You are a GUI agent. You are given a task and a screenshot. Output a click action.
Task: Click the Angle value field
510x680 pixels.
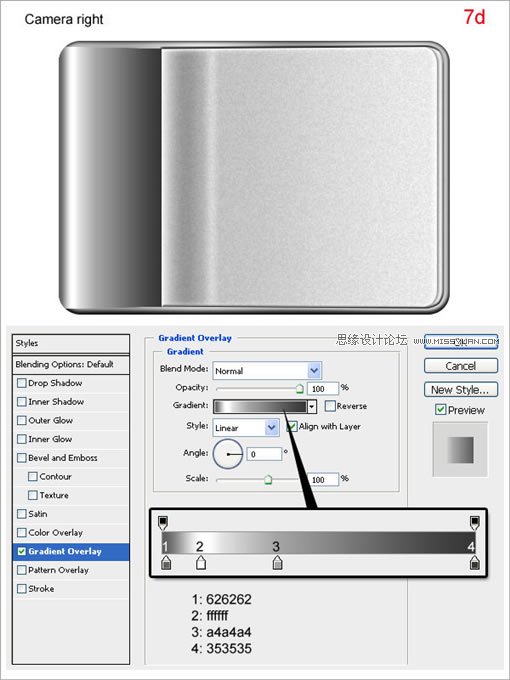pyautogui.click(x=264, y=454)
